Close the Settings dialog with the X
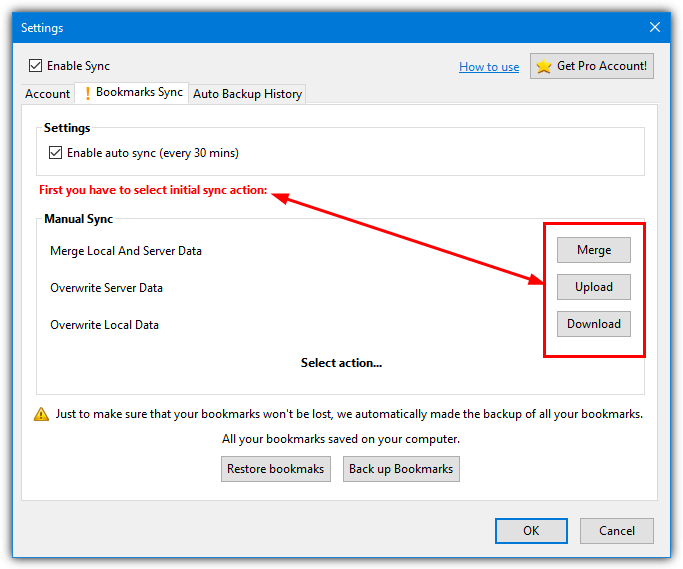Image resolution: width=683 pixels, height=569 pixels. [x=655, y=28]
